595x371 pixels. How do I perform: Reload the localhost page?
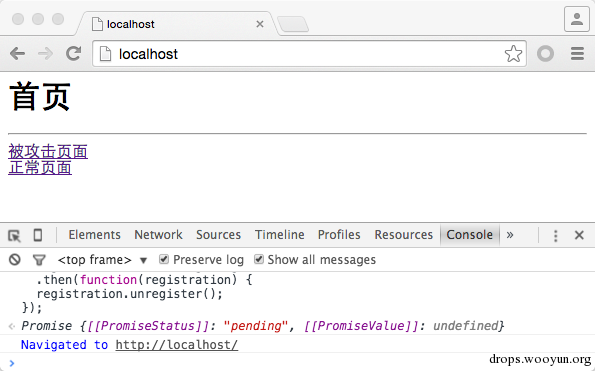(74, 53)
